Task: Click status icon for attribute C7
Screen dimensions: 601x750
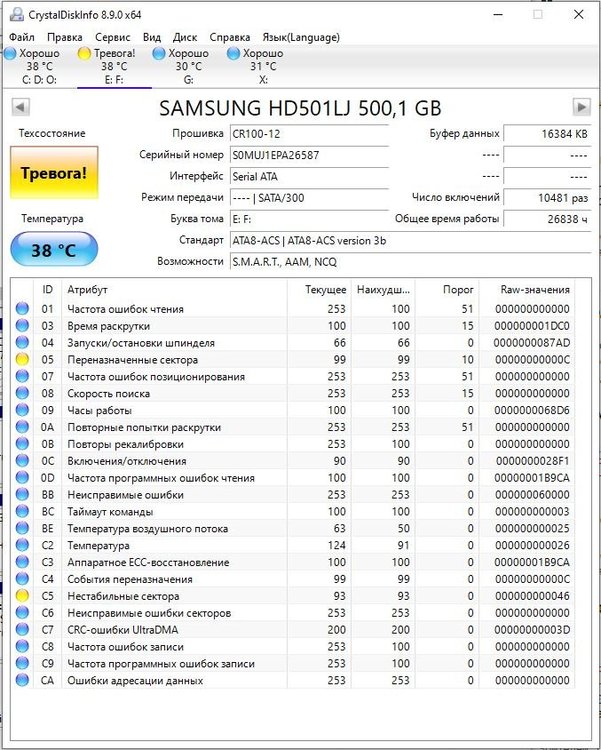Action: click(x=22, y=629)
